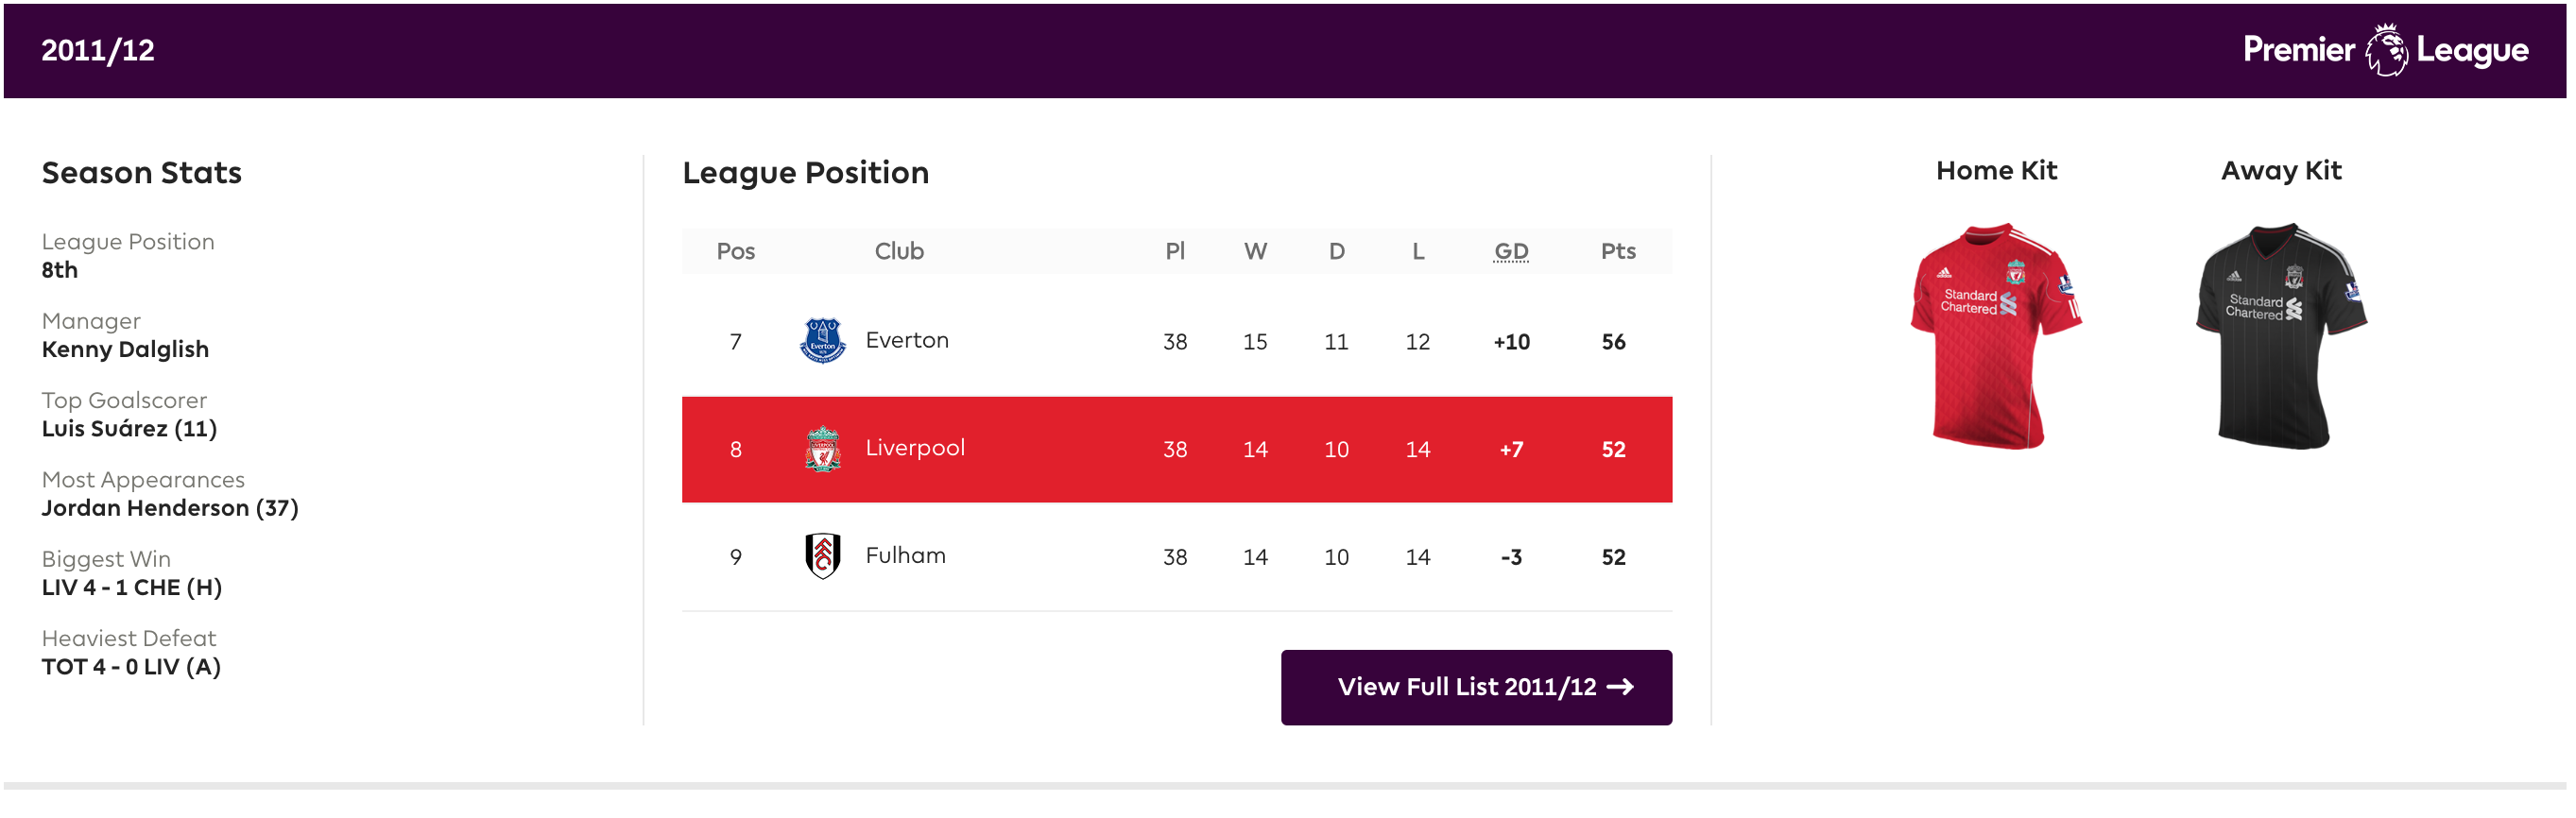Open the Everton club link

(907, 341)
